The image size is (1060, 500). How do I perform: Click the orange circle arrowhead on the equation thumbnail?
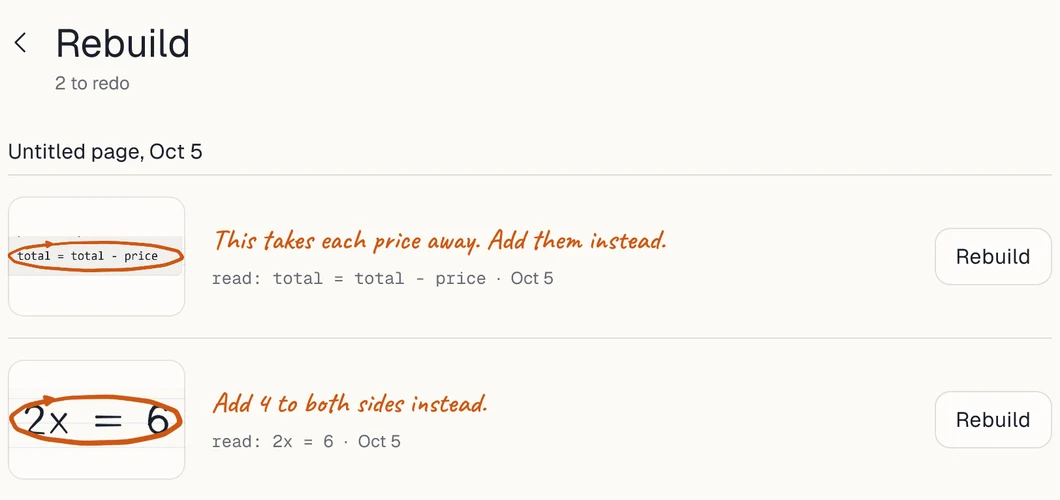coord(49,400)
